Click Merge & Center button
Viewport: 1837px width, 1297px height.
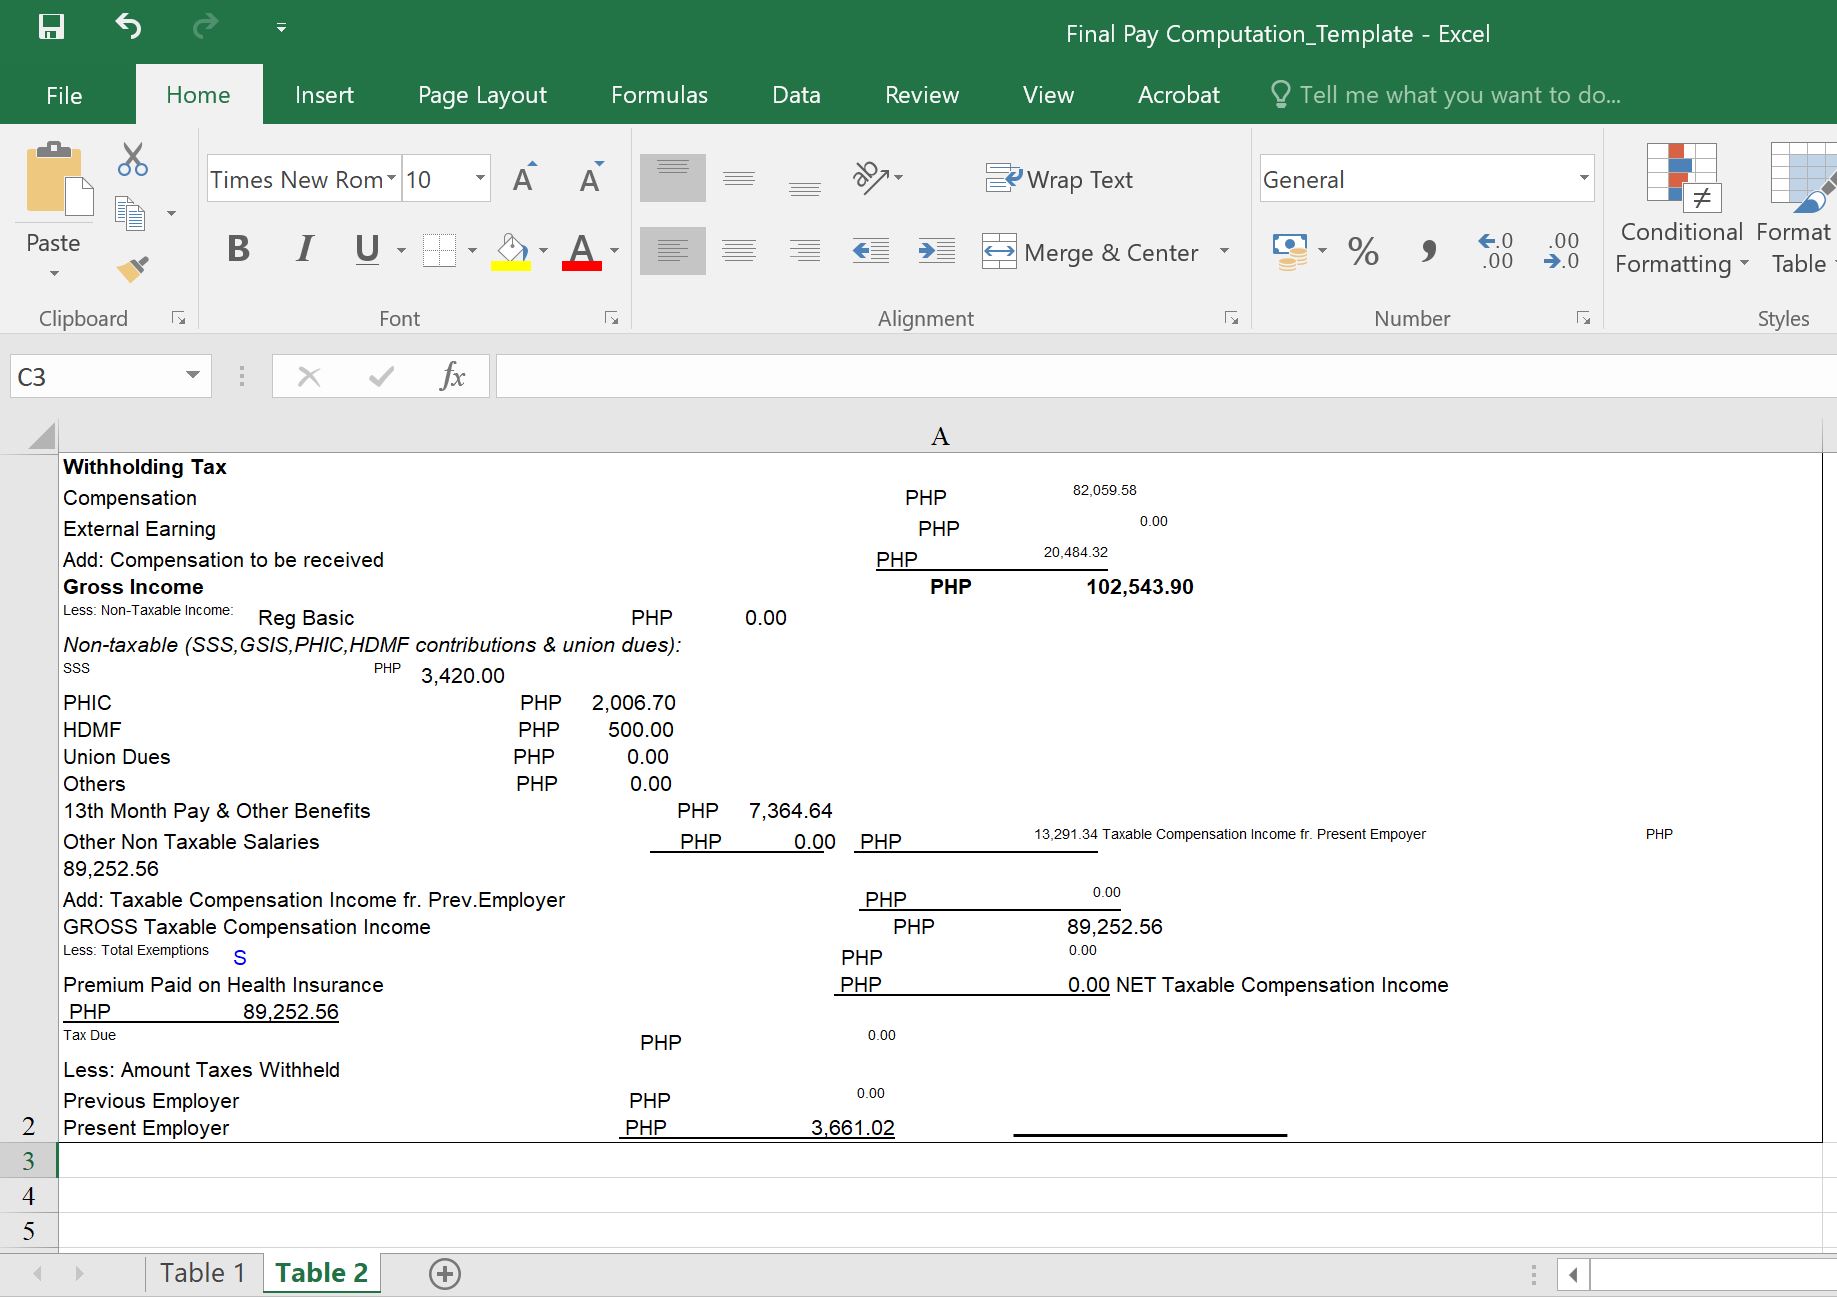point(1090,252)
